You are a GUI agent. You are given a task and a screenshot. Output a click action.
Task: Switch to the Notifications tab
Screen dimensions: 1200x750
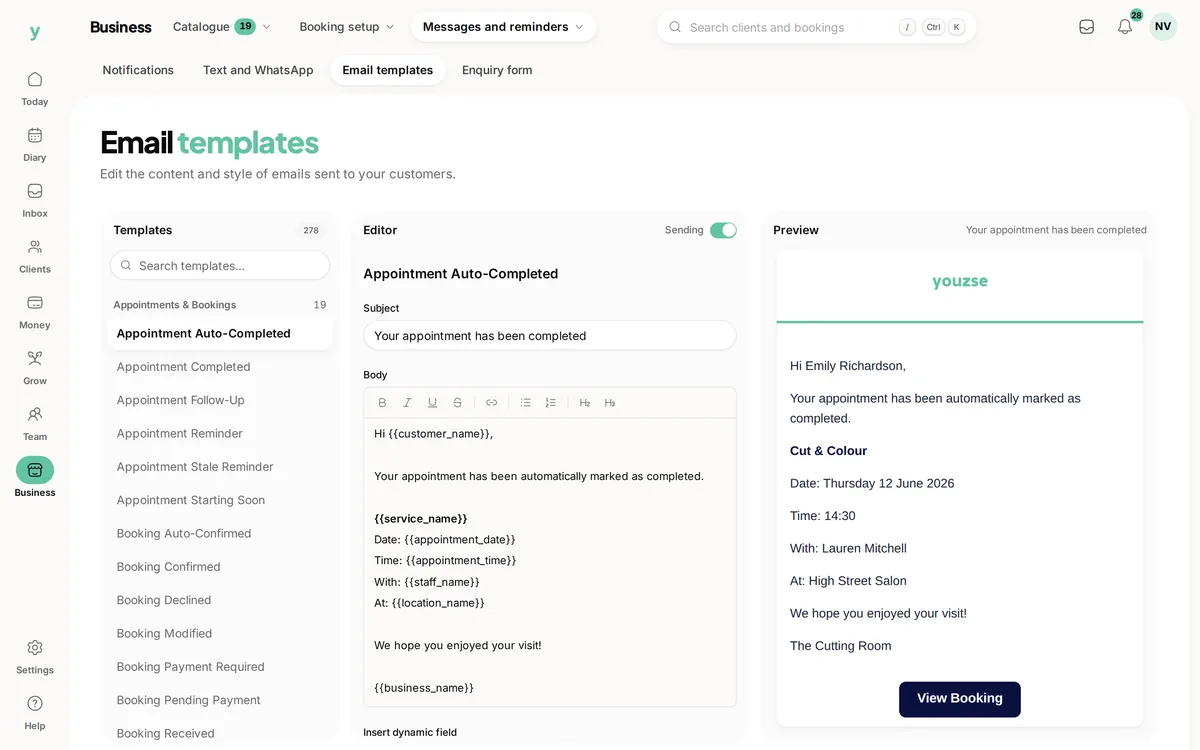138,70
